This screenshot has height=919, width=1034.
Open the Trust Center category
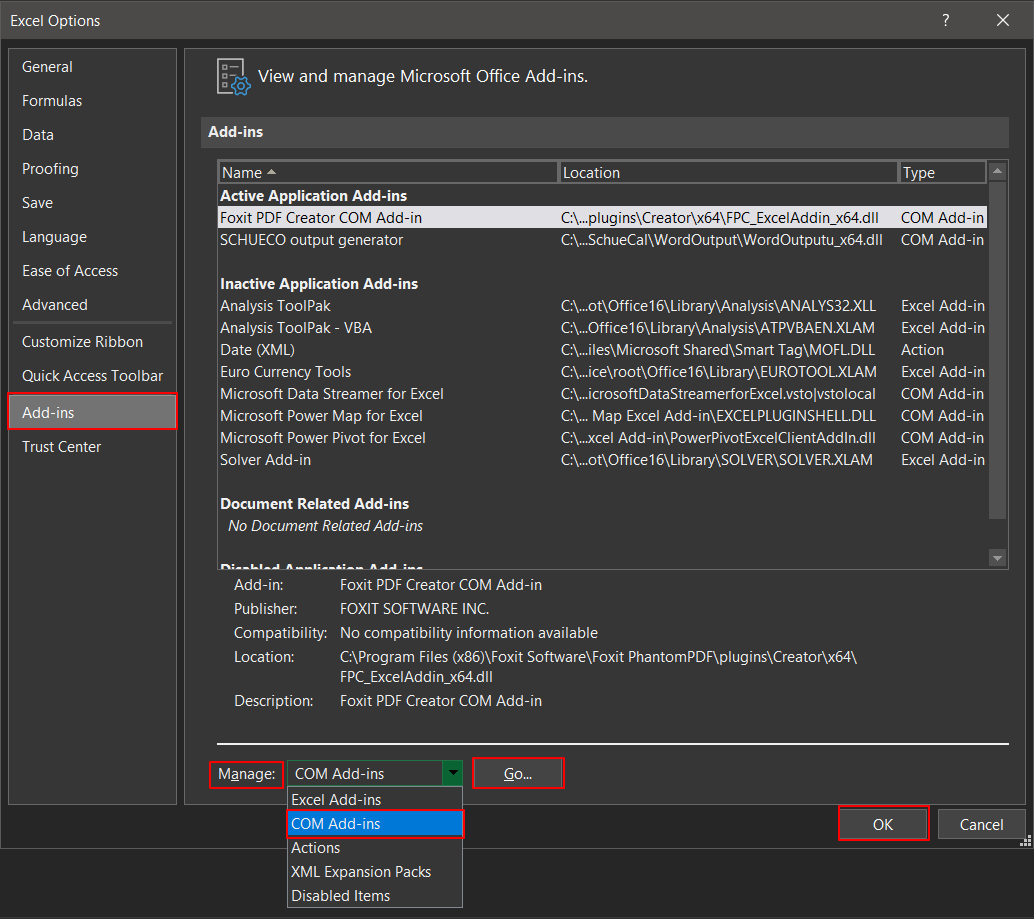tap(61, 447)
